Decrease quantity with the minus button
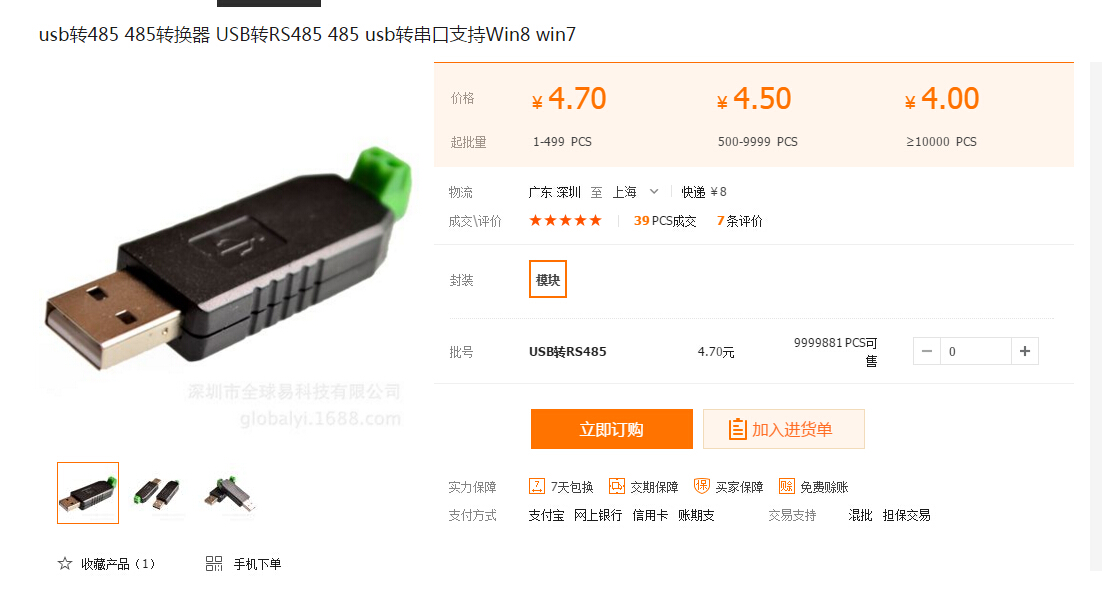 point(927,351)
